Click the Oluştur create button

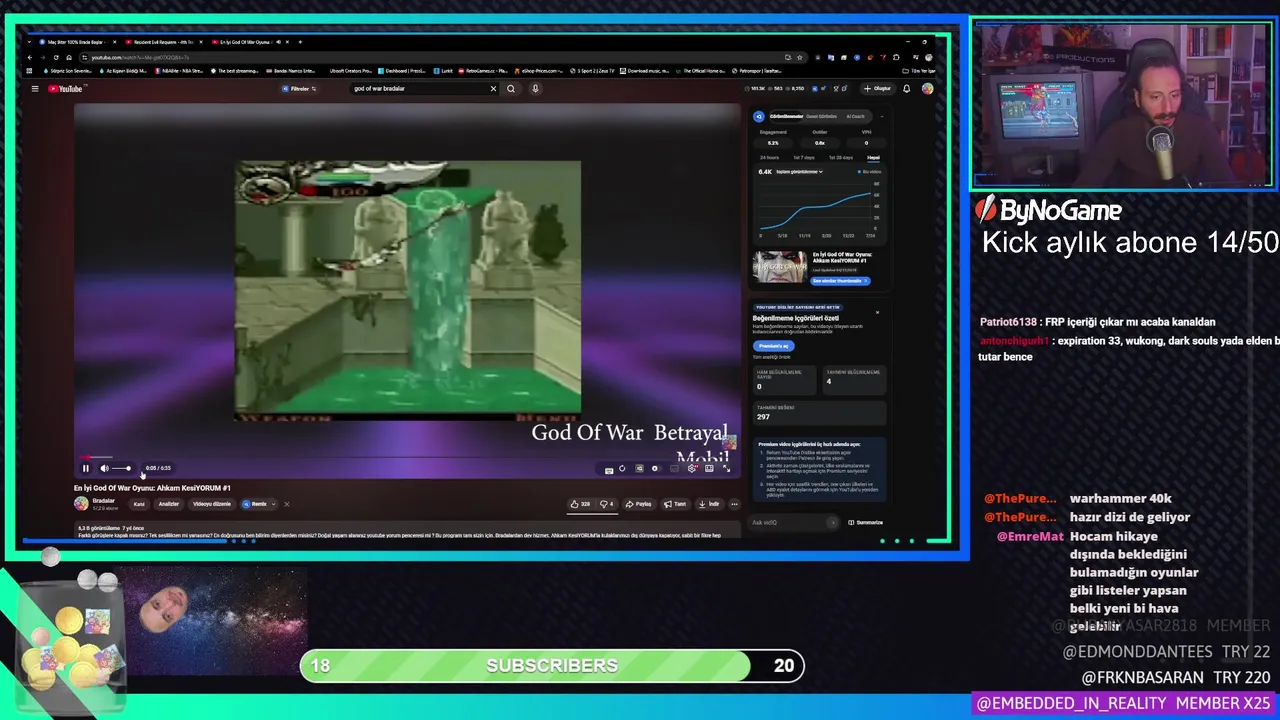coord(877,89)
